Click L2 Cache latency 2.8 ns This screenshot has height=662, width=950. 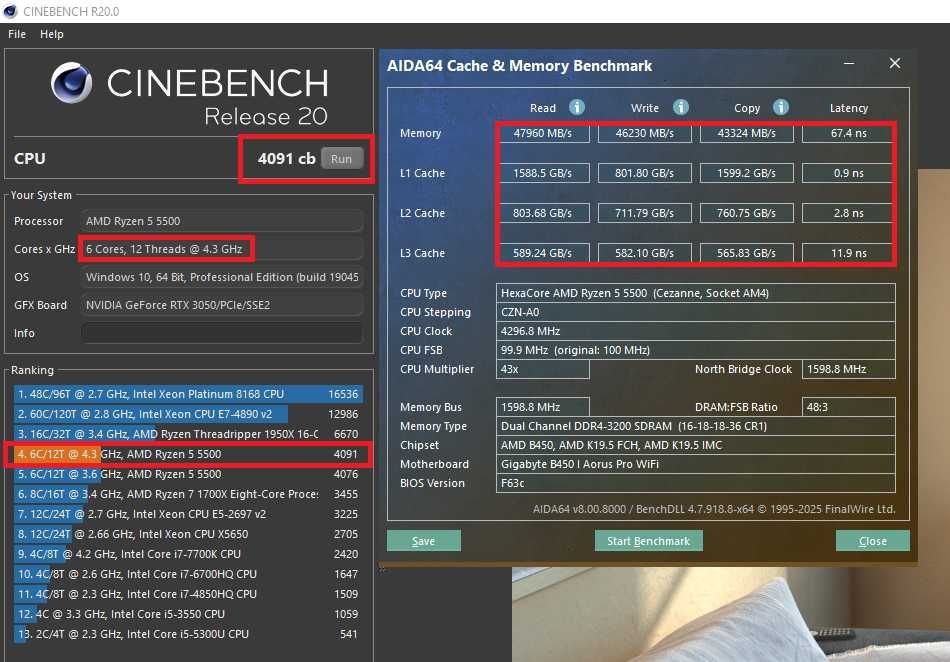tap(848, 213)
